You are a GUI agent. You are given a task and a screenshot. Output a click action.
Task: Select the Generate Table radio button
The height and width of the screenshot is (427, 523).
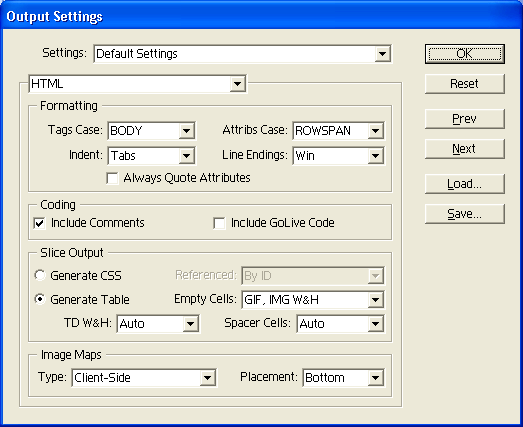point(40,299)
